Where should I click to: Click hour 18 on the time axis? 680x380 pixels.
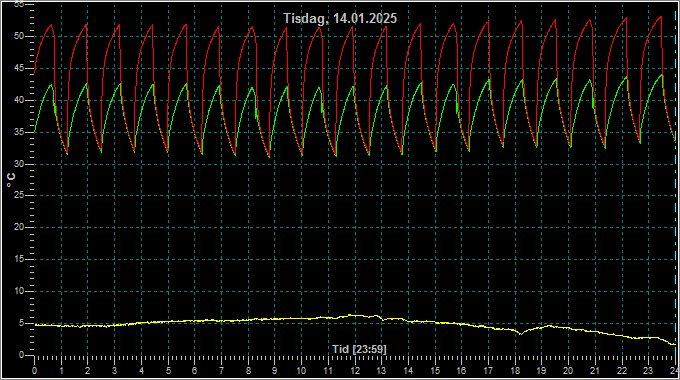[x=515, y=371]
